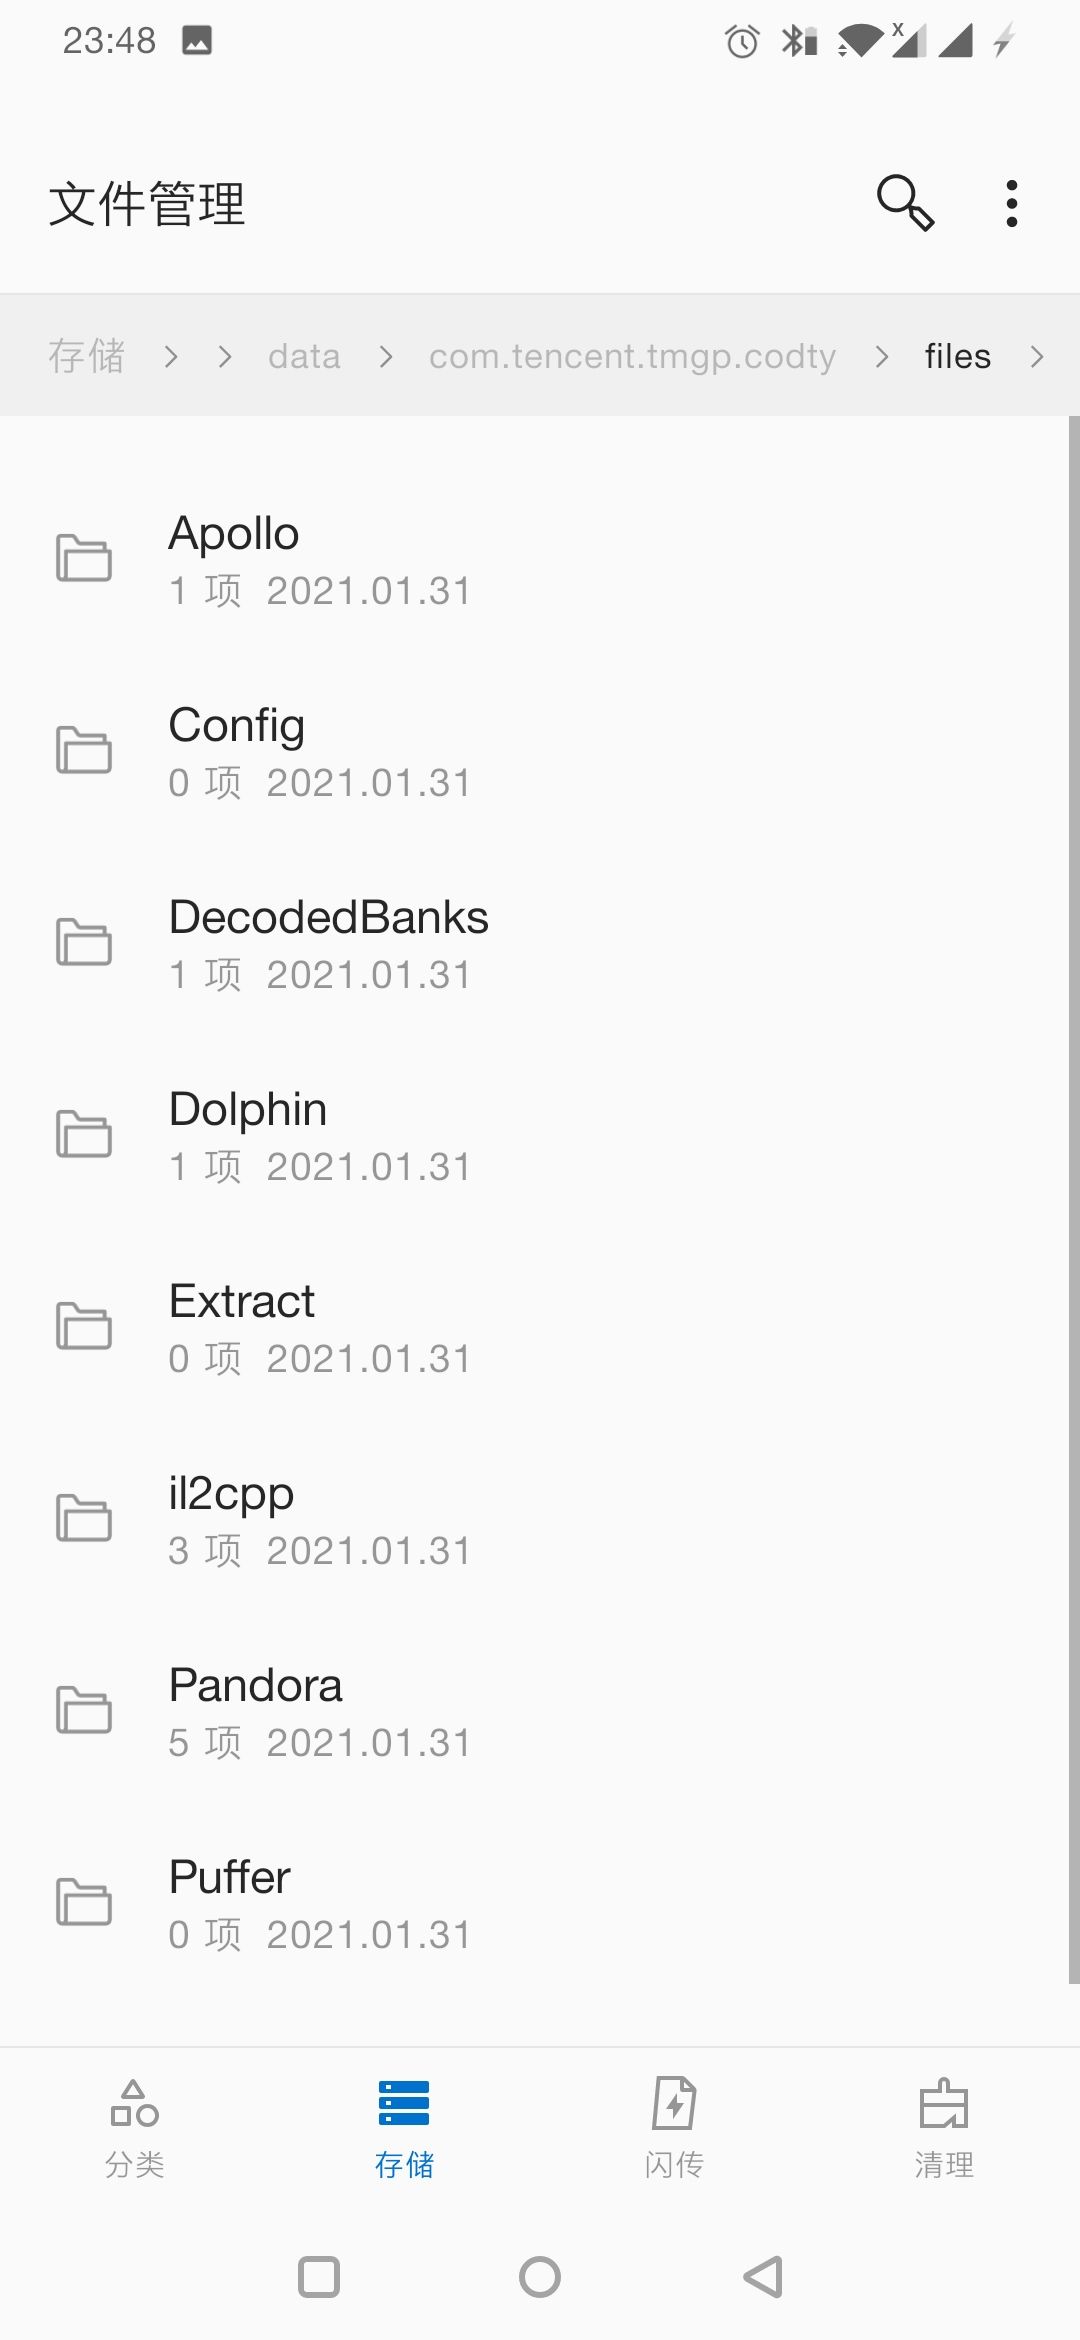
Task: Go to data breadcrumb folder
Action: pyautogui.click(x=304, y=356)
